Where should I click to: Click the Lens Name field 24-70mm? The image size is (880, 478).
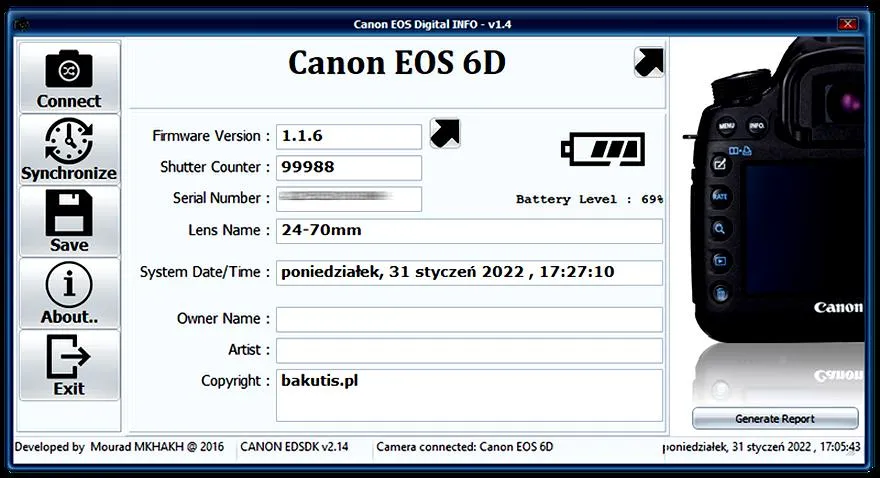[x=469, y=231]
